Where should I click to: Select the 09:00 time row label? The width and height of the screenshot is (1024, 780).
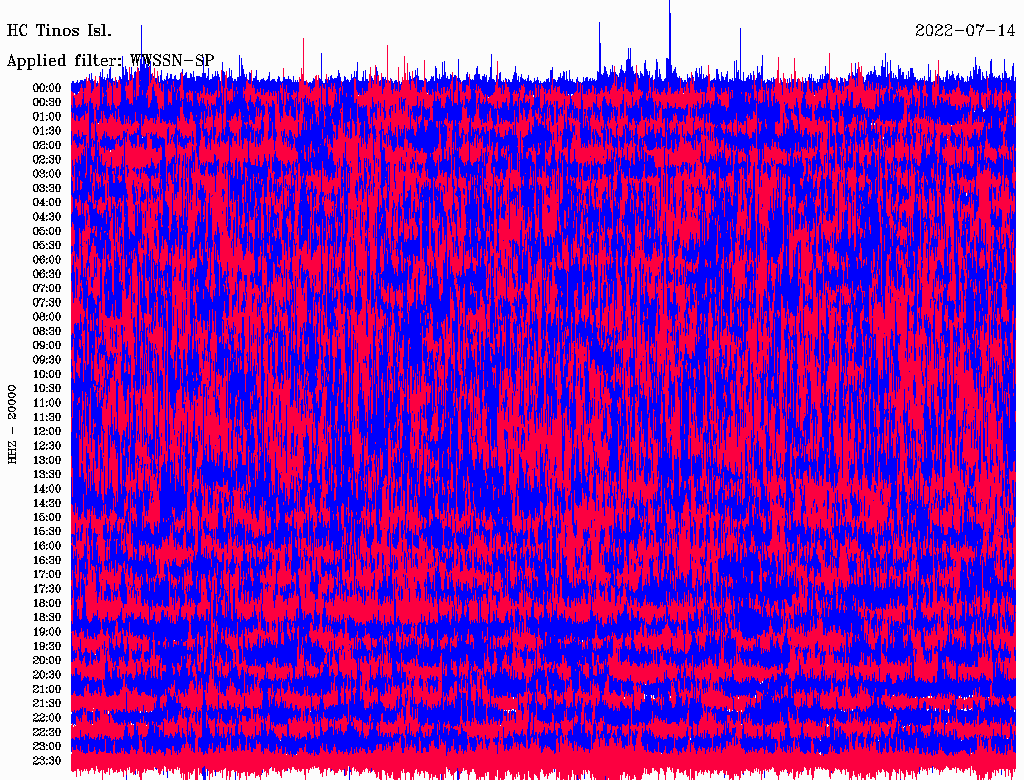point(47,345)
